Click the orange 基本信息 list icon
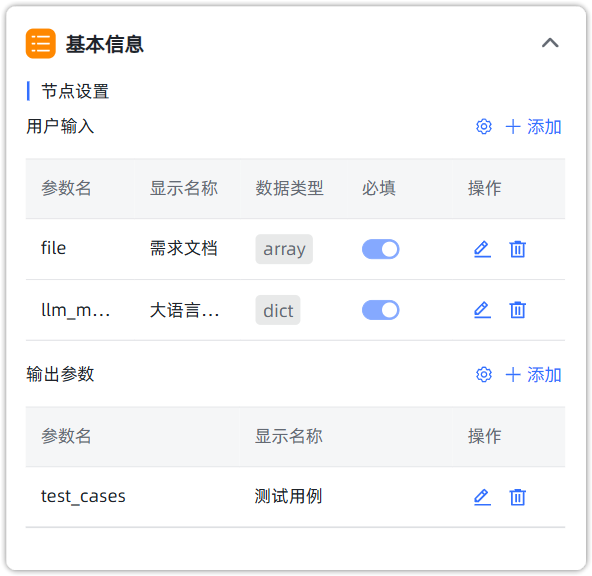The image size is (592, 576). (x=41, y=43)
